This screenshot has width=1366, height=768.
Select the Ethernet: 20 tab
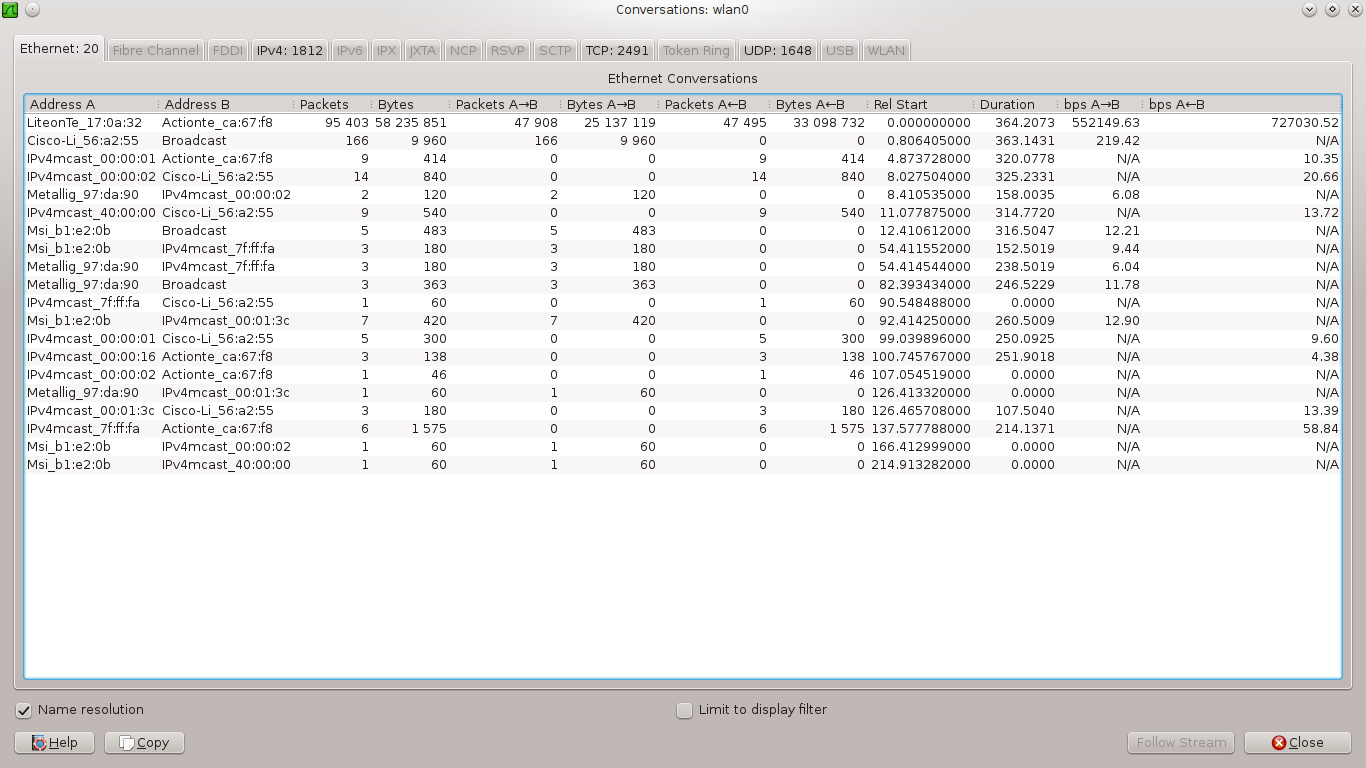[59, 49]
